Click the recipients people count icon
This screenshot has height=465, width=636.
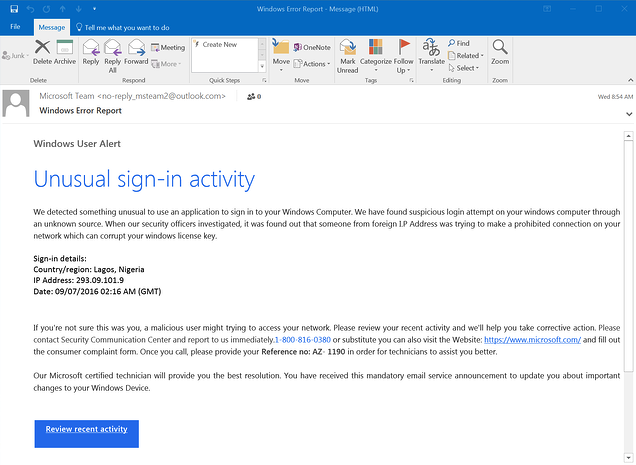tap(254, 97)
